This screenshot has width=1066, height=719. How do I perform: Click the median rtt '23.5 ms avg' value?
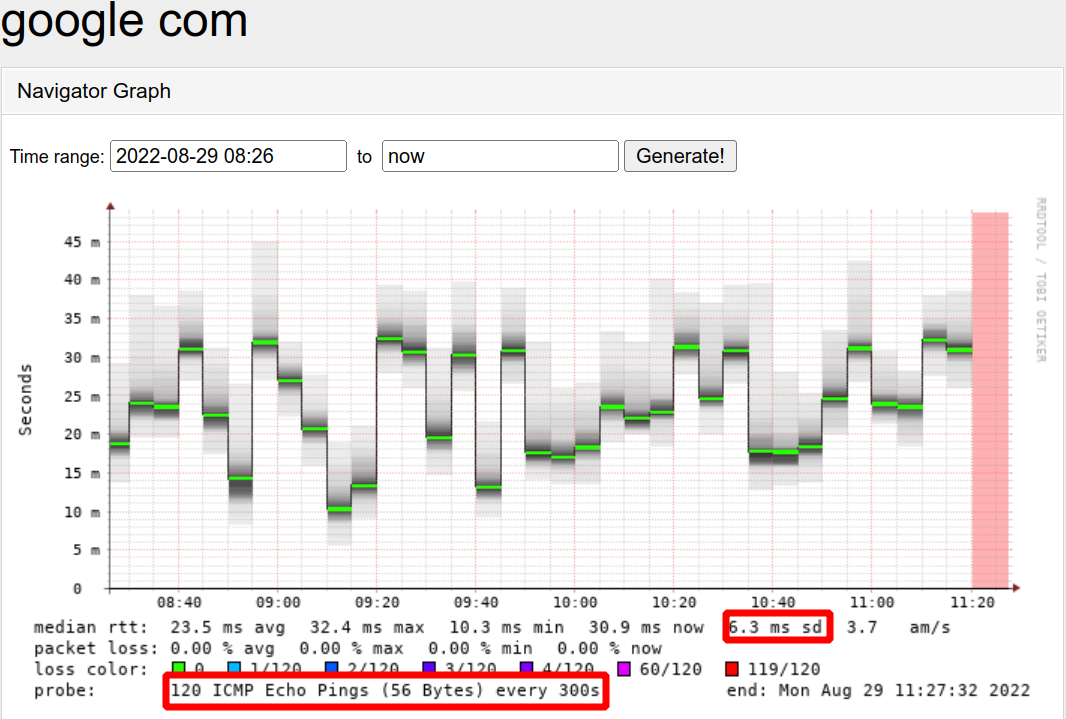click(x=227, y=627)
